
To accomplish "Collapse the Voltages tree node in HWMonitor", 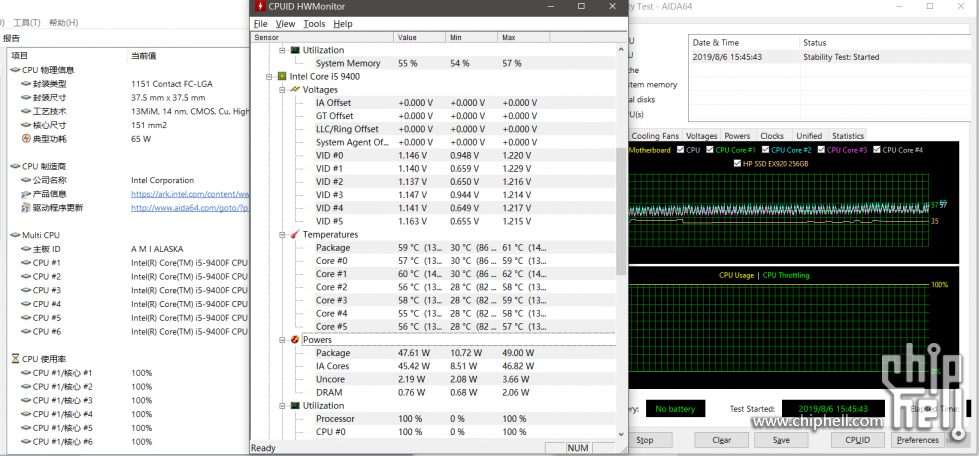I will click(282, 90).
